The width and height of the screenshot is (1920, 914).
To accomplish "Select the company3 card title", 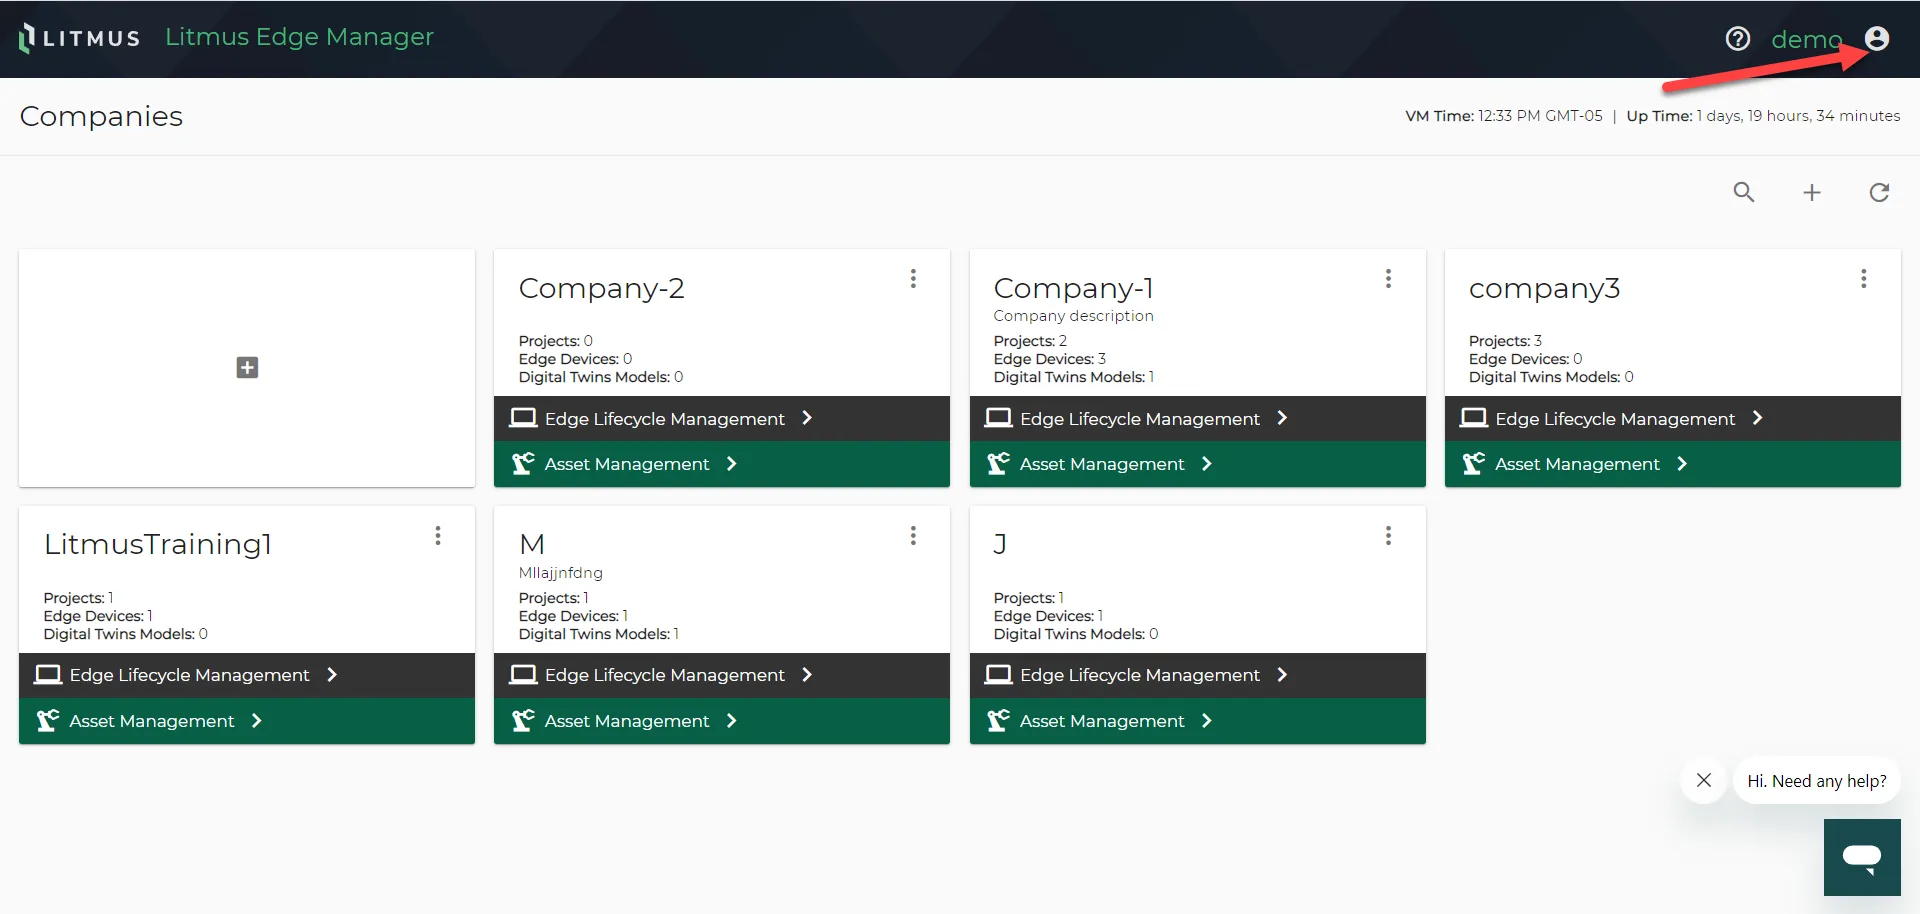I will (x=1544, y=288).
